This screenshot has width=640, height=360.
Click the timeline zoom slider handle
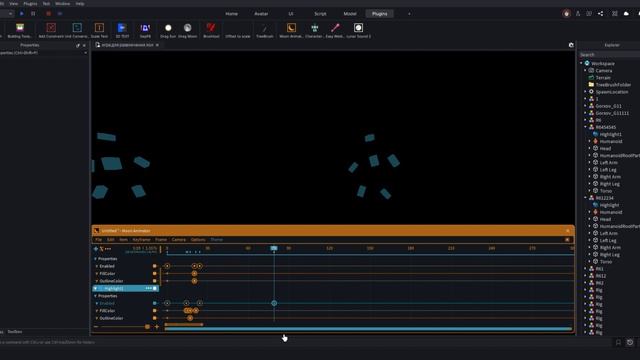point(147,327)
